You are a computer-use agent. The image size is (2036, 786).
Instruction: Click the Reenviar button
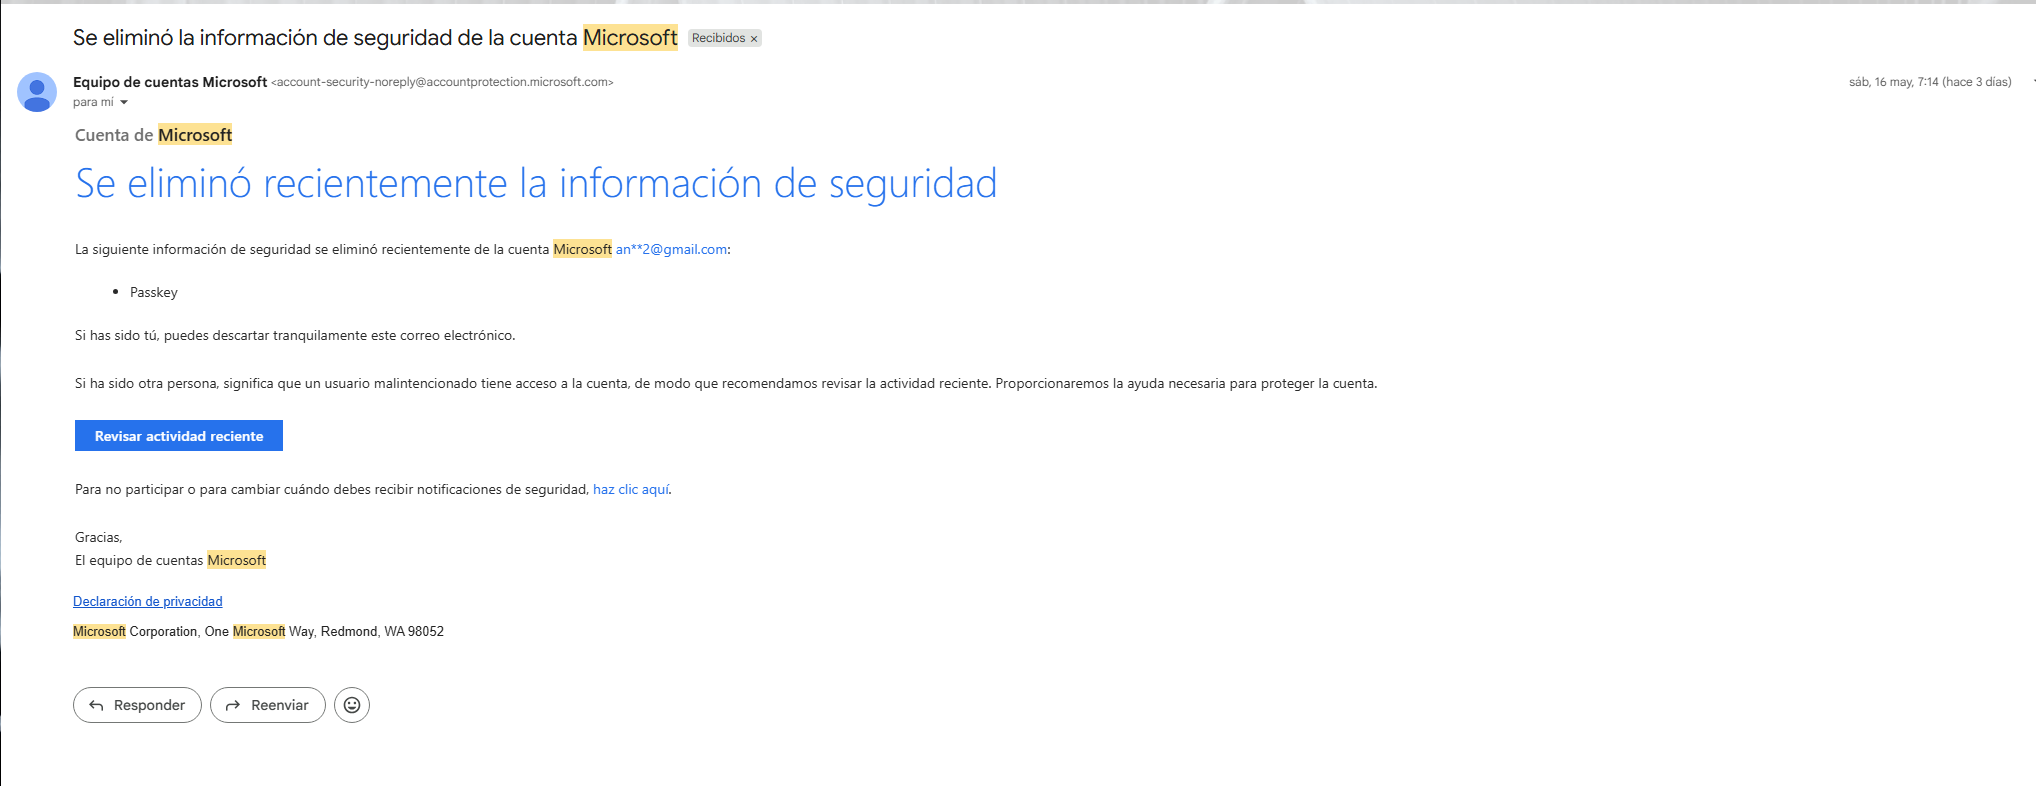(x=268, y=705)
